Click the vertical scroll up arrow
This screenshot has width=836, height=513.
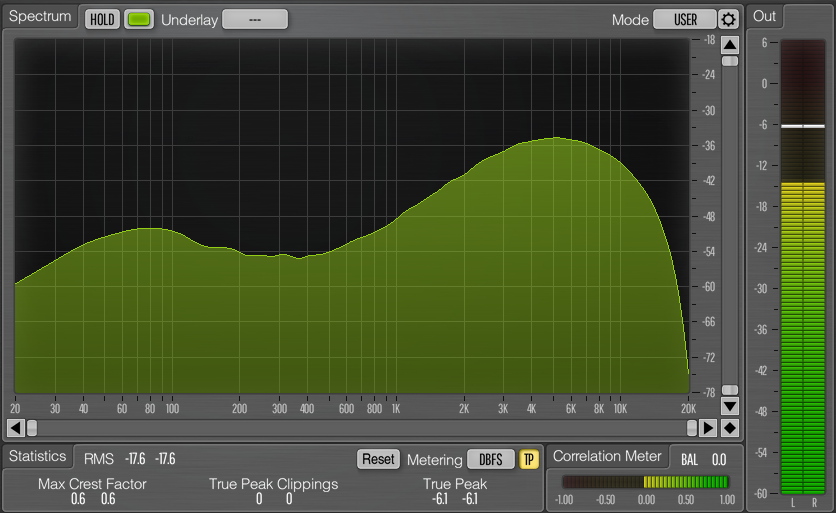click(x=730, y=45)
